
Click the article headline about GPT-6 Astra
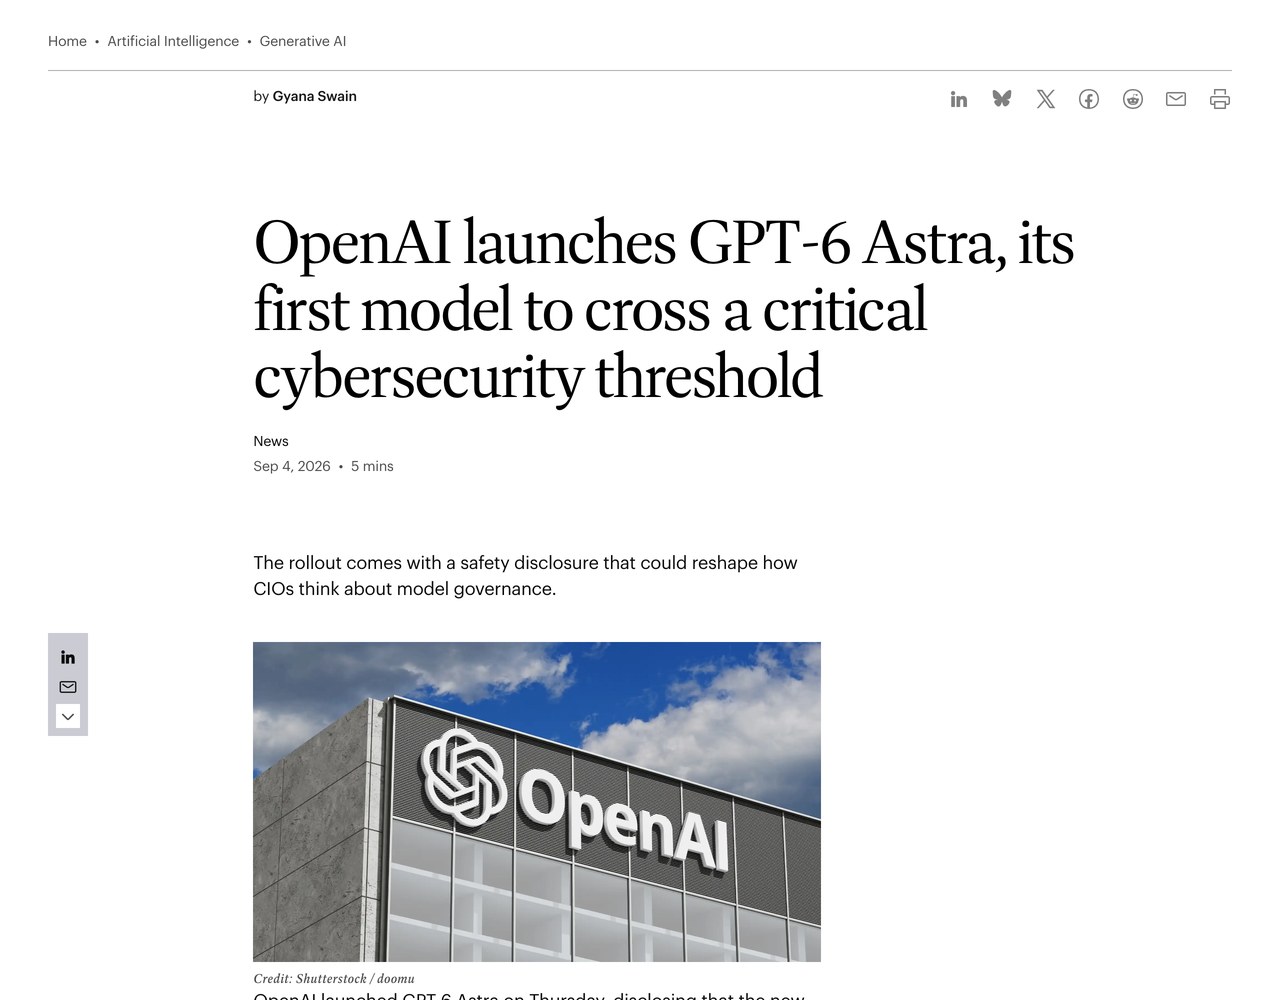[664, 309]
